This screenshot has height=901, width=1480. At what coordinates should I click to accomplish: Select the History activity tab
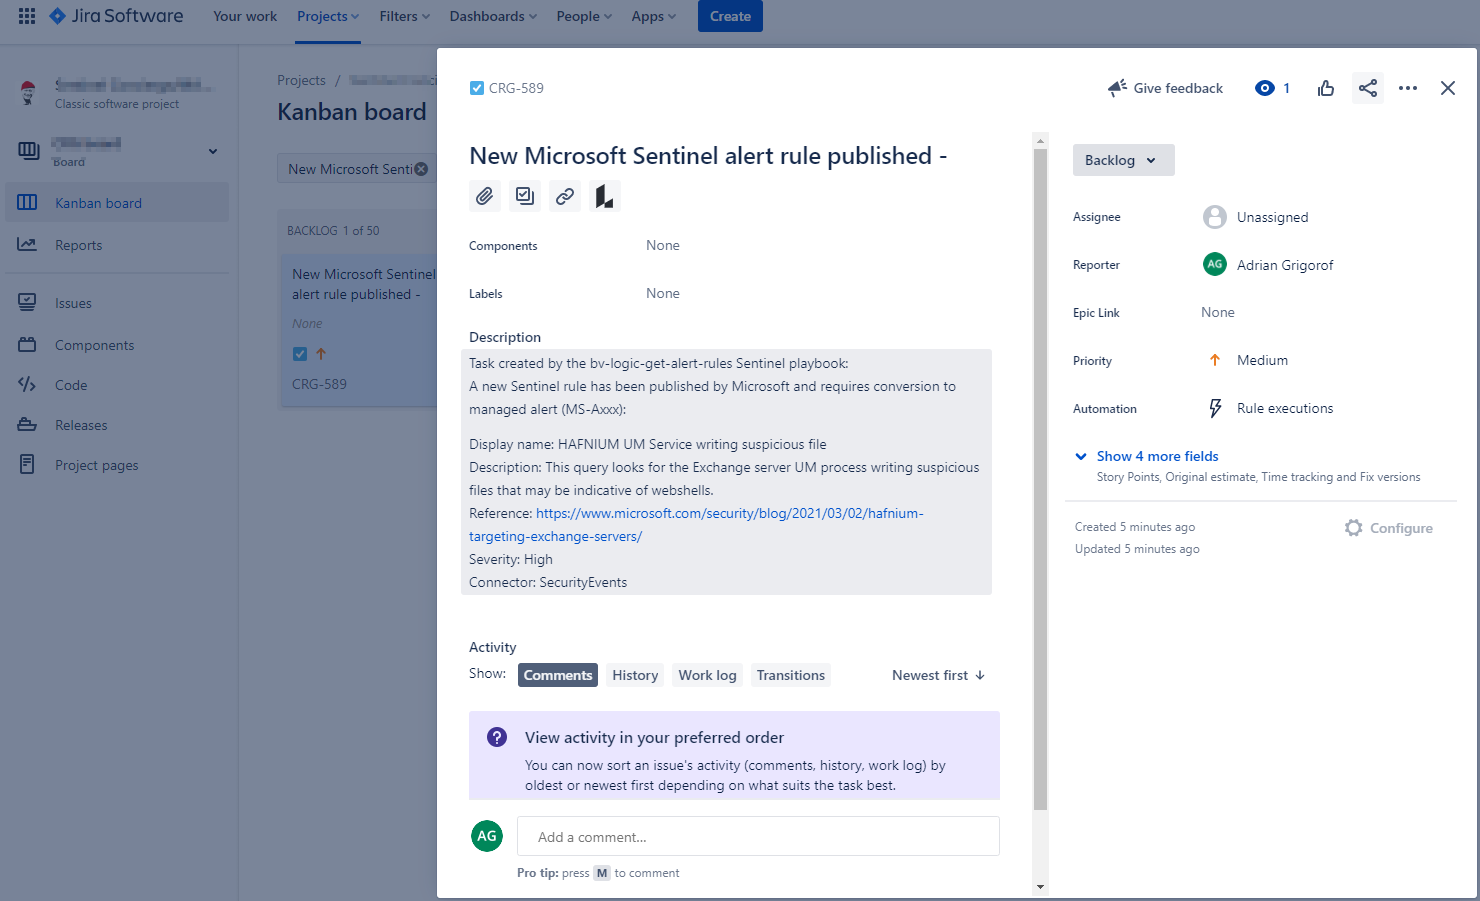point(635,675)
